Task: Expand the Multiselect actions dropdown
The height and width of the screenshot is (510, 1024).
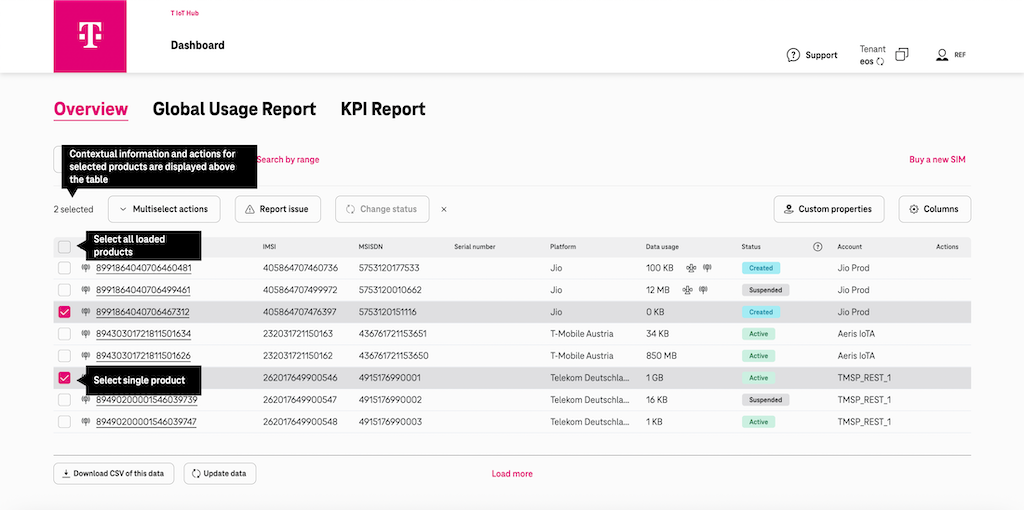Action: pos(163,209)
